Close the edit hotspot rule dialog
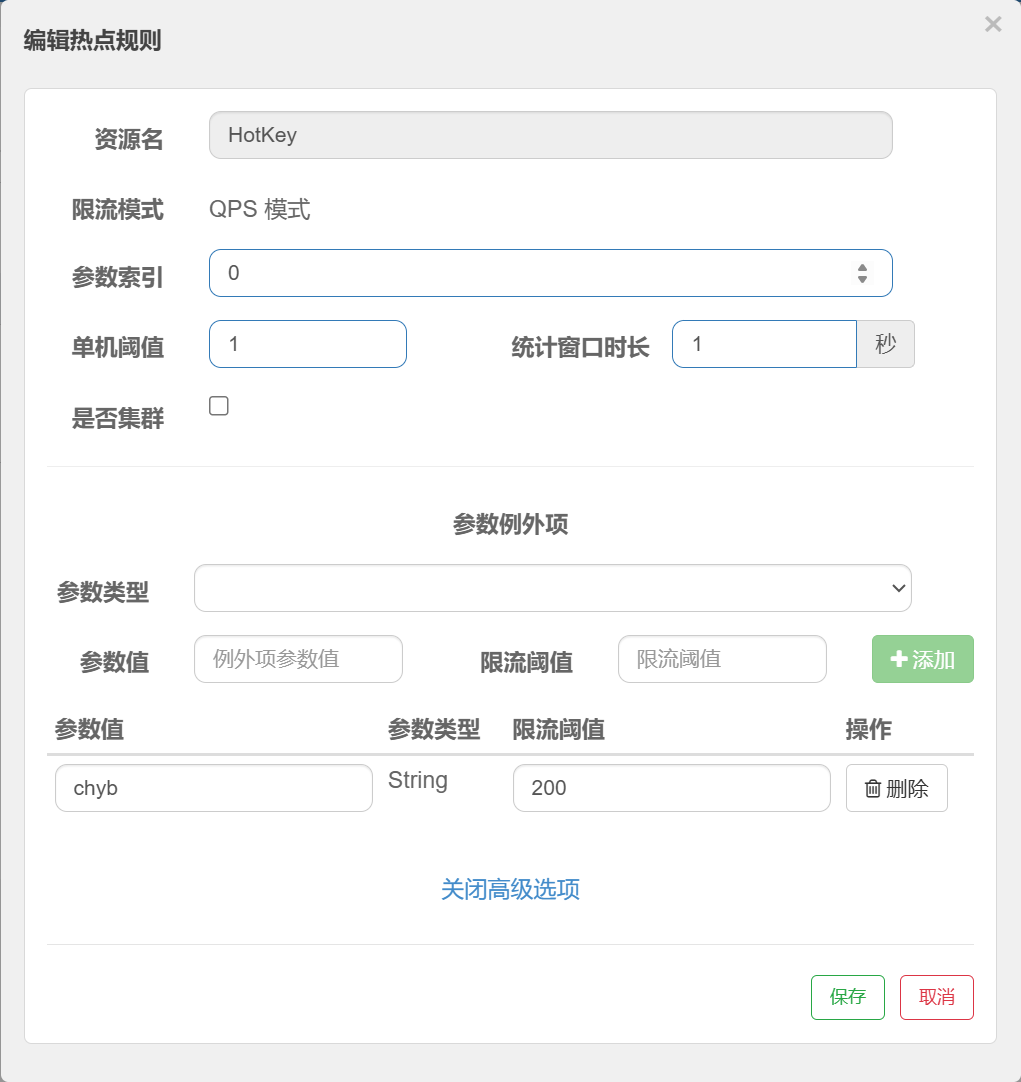The width and height of the screenshot is (1021, 1082). click(x=993, y=24)
